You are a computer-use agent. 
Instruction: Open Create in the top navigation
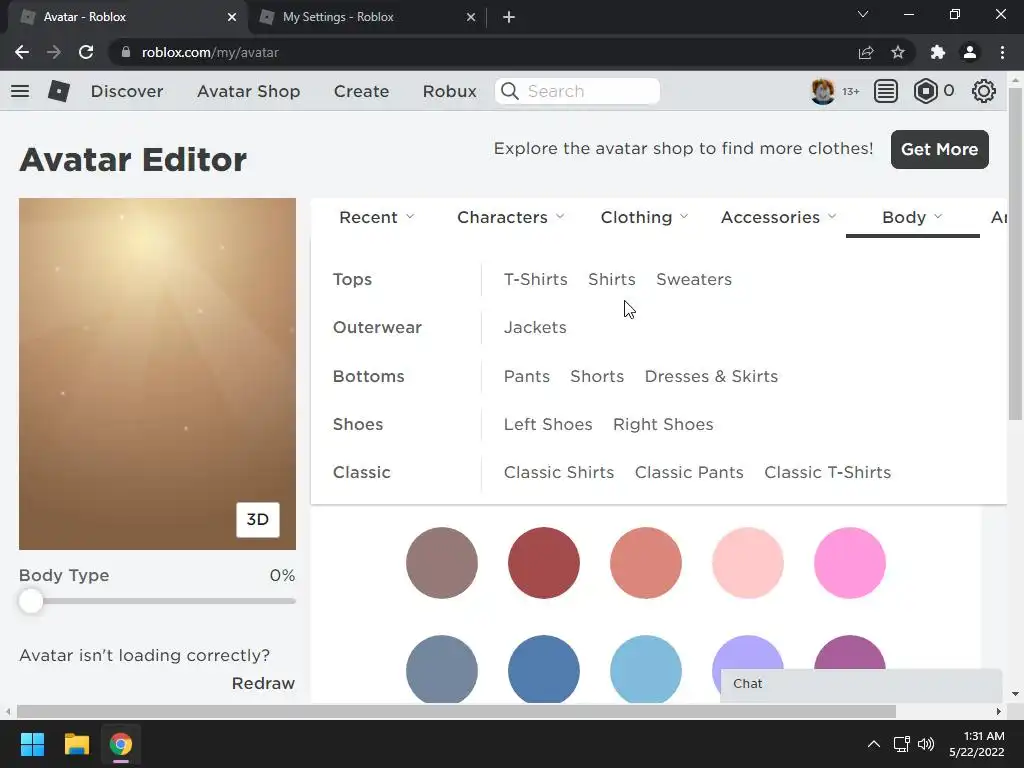361,91
